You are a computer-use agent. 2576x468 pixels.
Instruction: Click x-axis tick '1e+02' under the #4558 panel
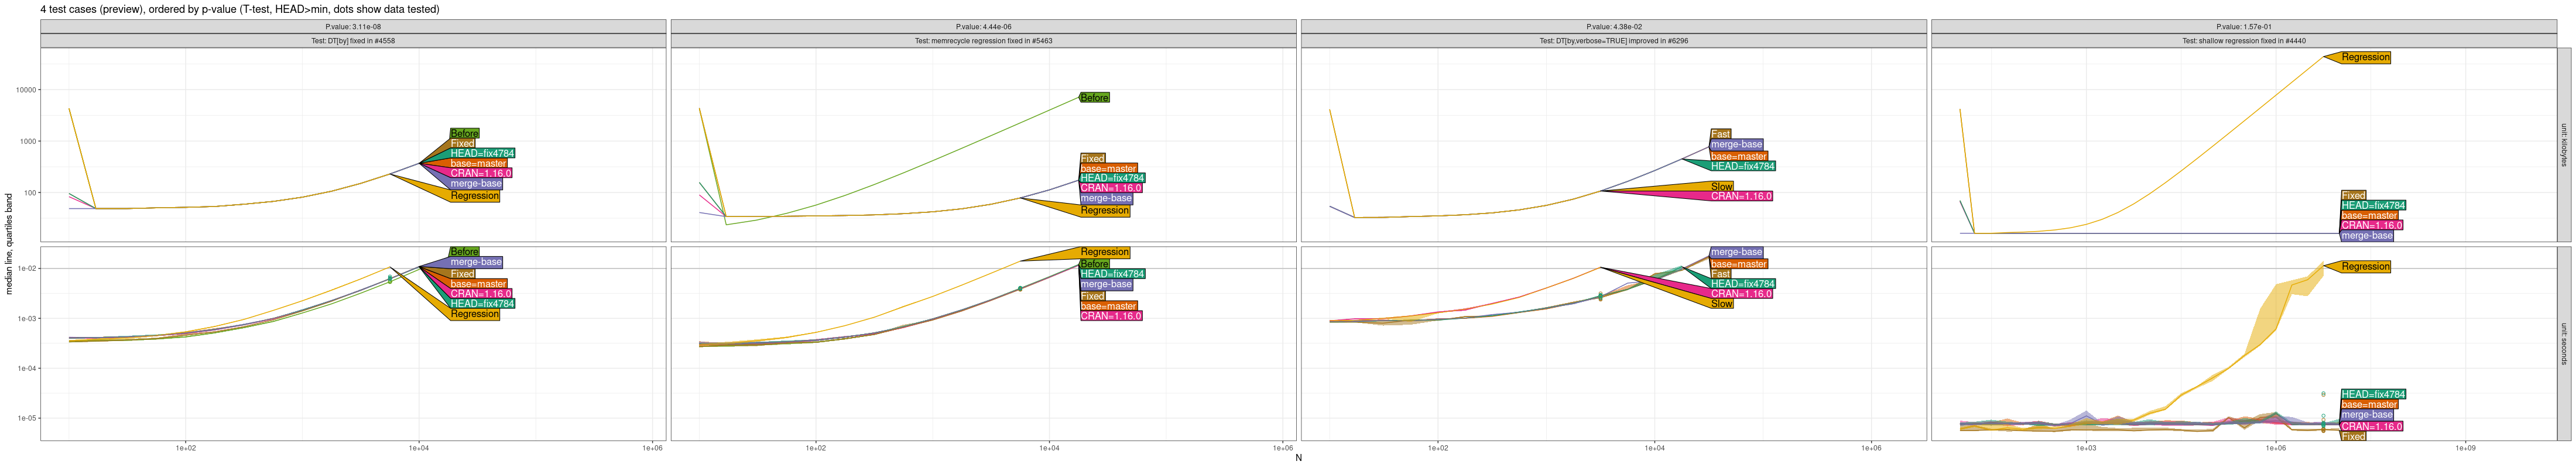[185, 448]
